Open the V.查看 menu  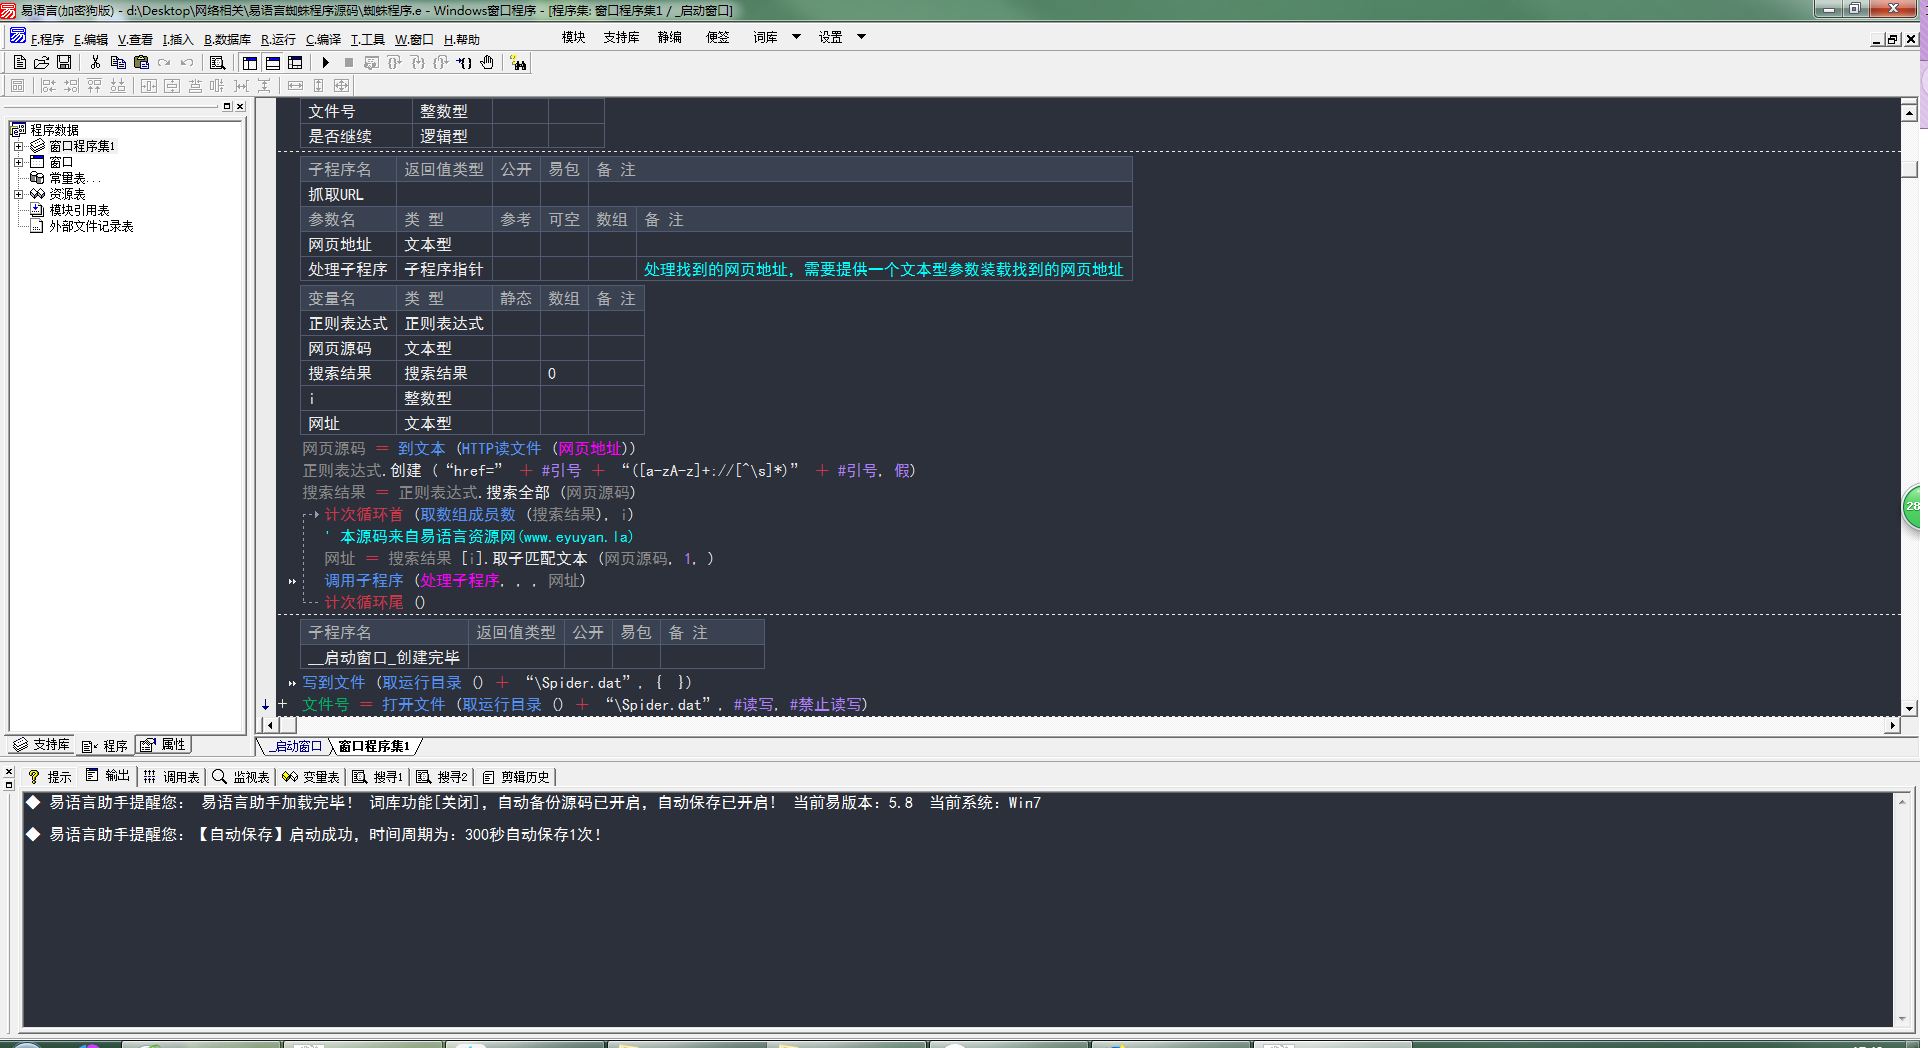(x=135, y=40)
